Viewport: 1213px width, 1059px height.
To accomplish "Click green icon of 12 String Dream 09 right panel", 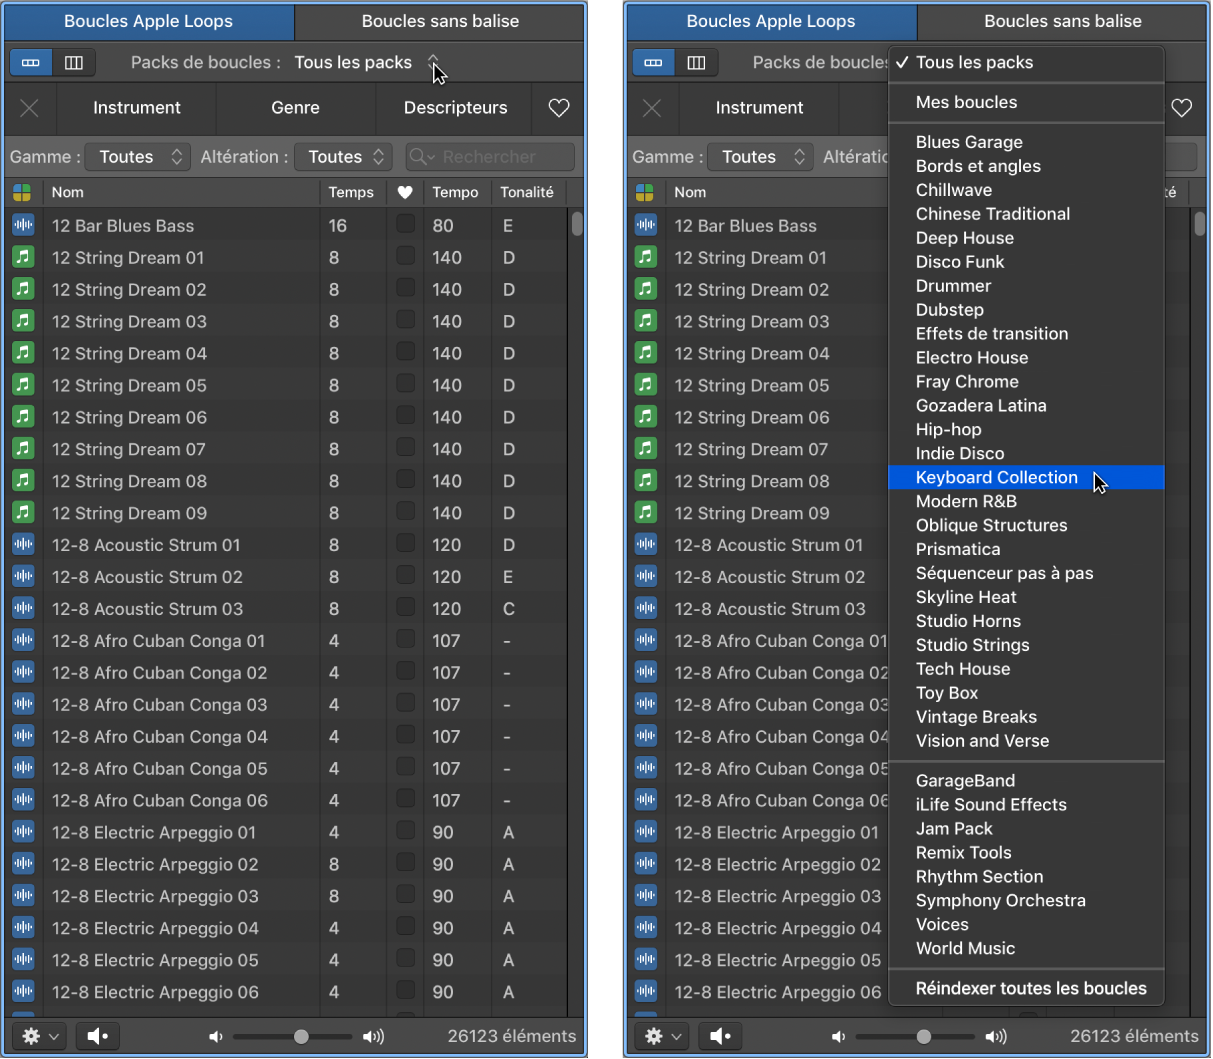I will [x=645, y=512].
